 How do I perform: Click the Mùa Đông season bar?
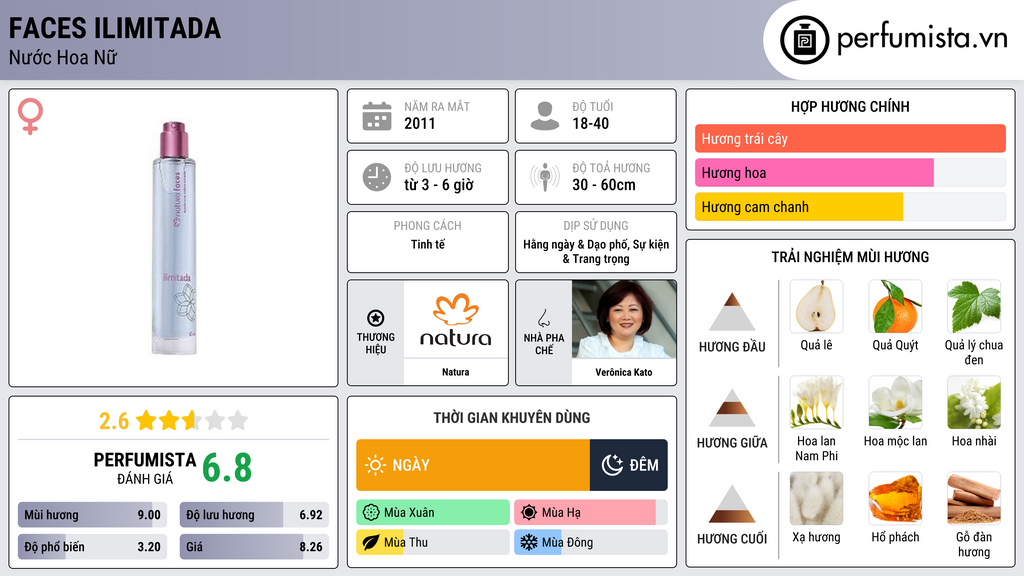(x=591, y=542)
